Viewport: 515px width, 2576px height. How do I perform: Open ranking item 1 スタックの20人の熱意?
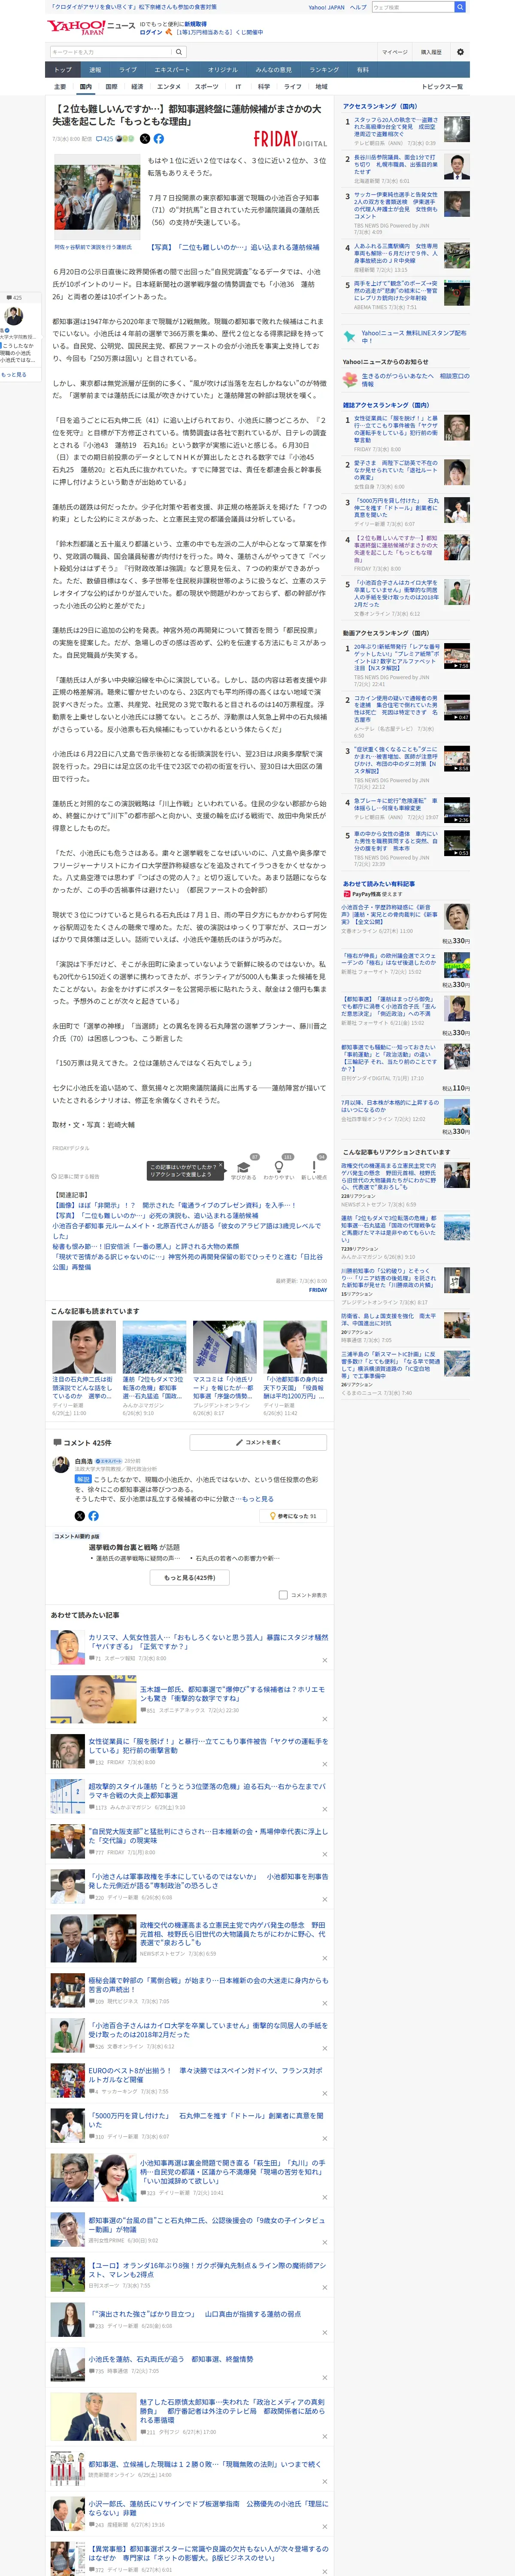point(396,128)
